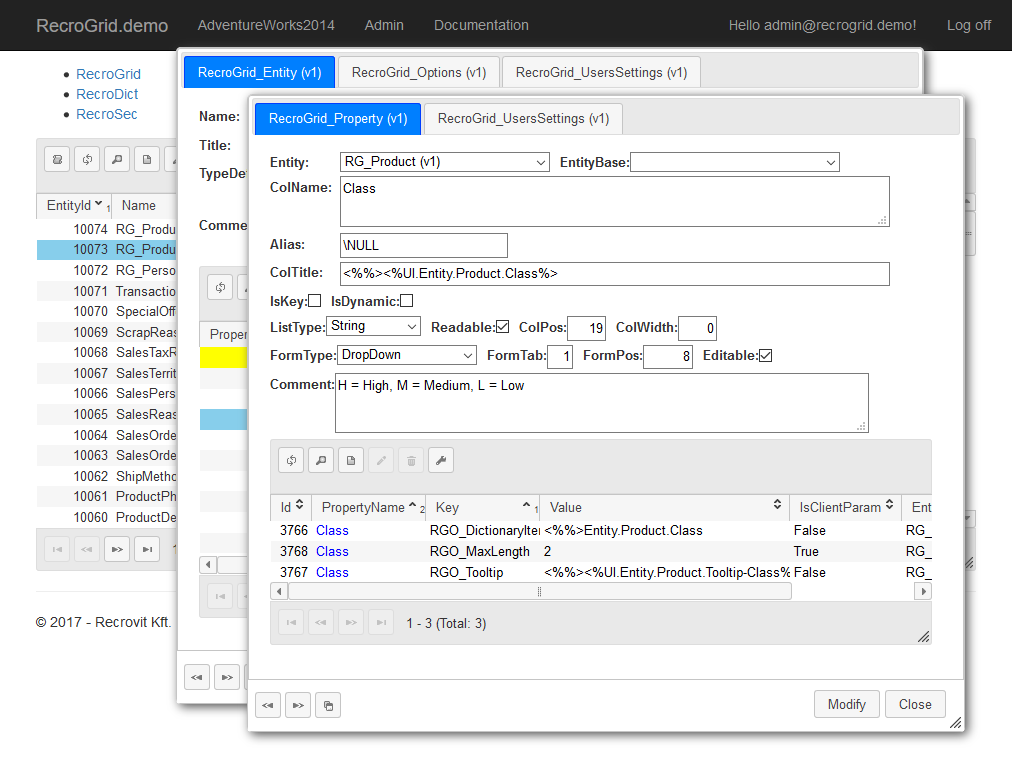This screenshot has width=1012, height=767.
Task: Jump to the last page of the entity list
Action: point(147,549)
